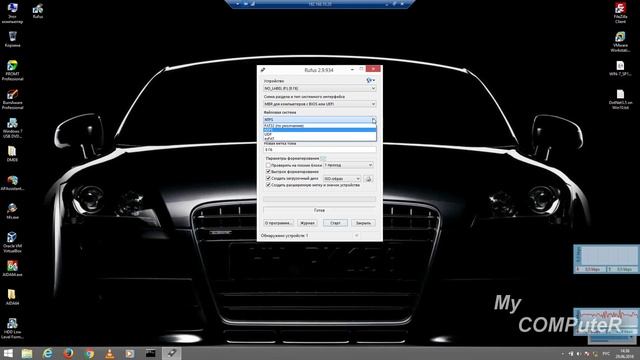The width and height of the screenshot is (640, 360).
Task: Open the bad blocks passes dropdown
Action: (348, 165)
